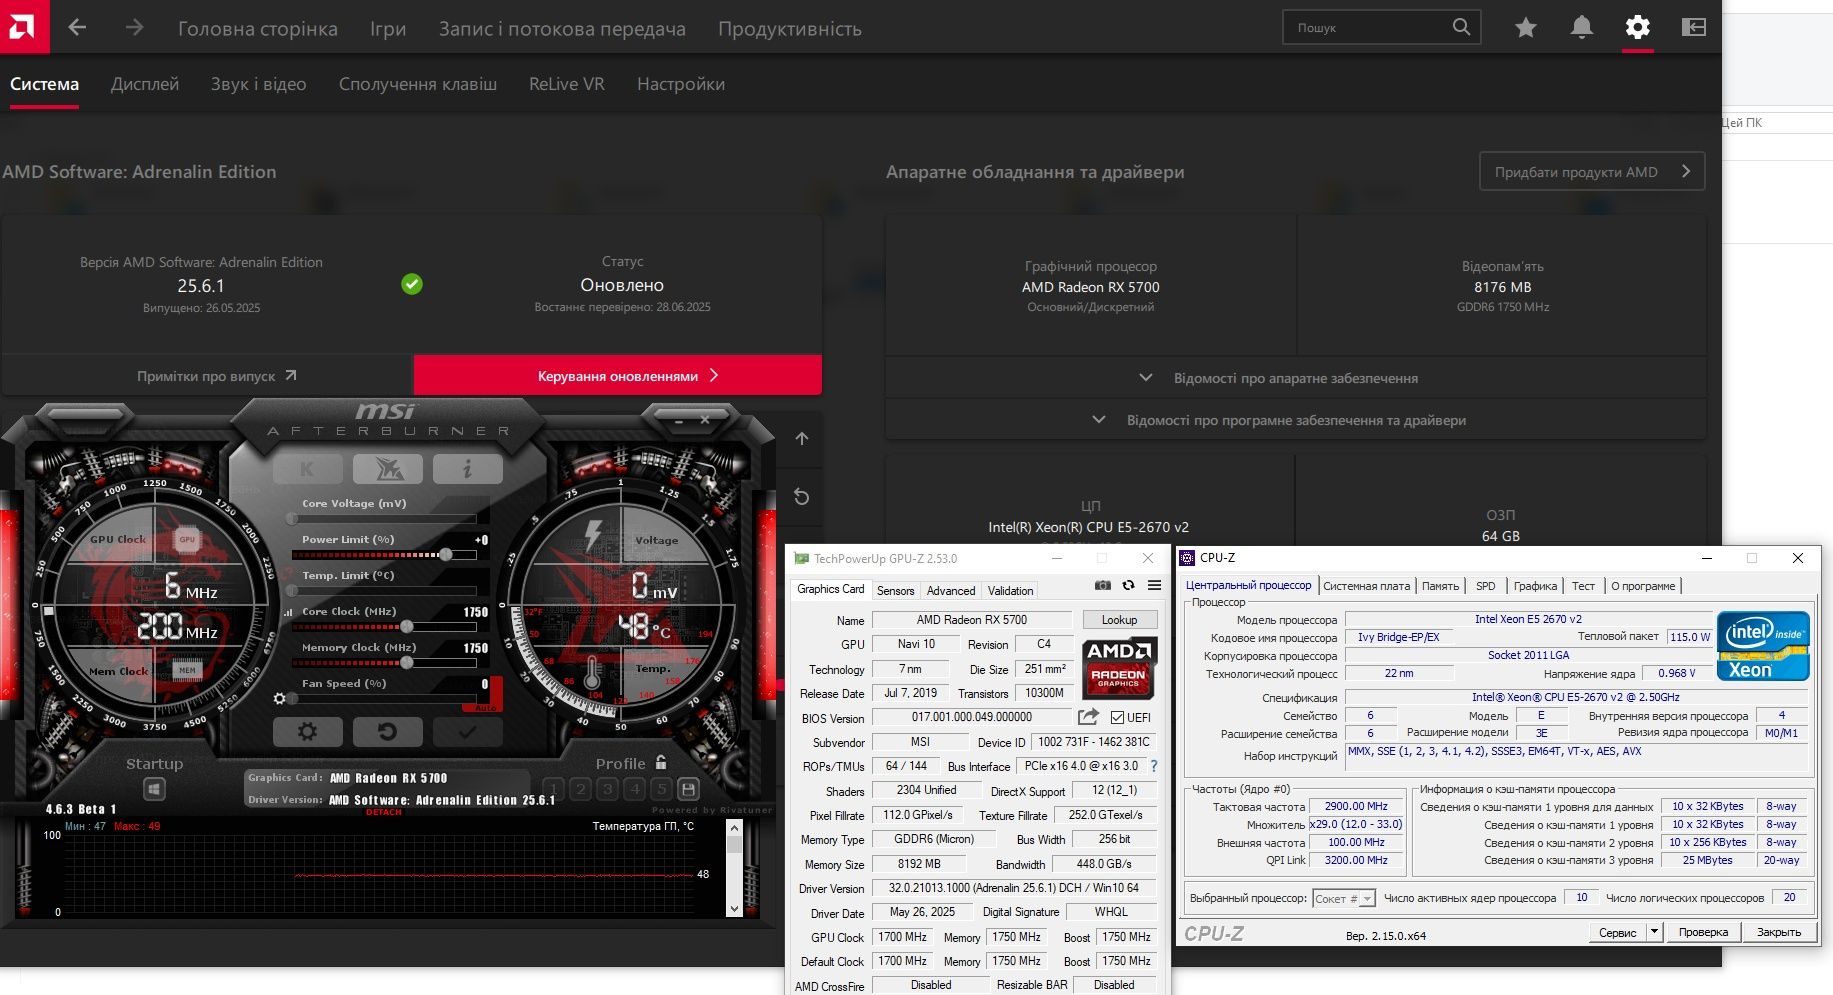Open the fan speed settings gear in Afterburner
The height and width of the screenshot is (995, 1833).
pyautogui.click(x=280, y=698)
